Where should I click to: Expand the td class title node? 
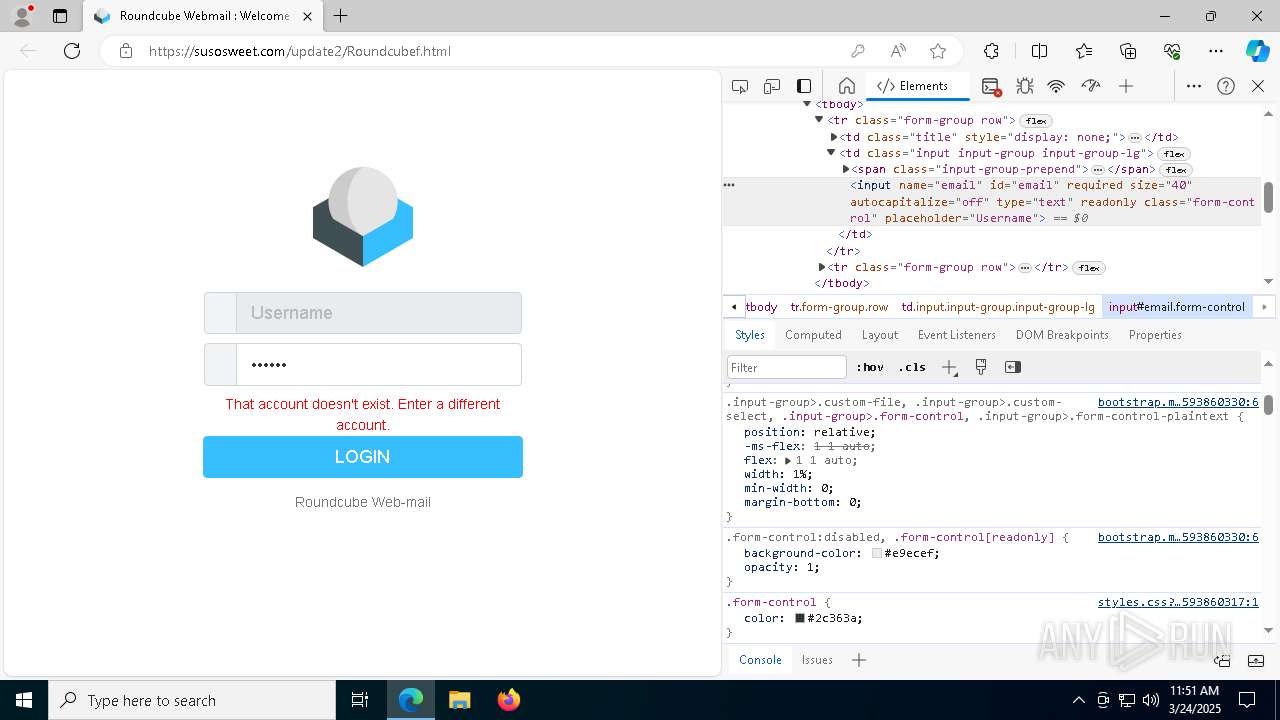tap(834, 137)
